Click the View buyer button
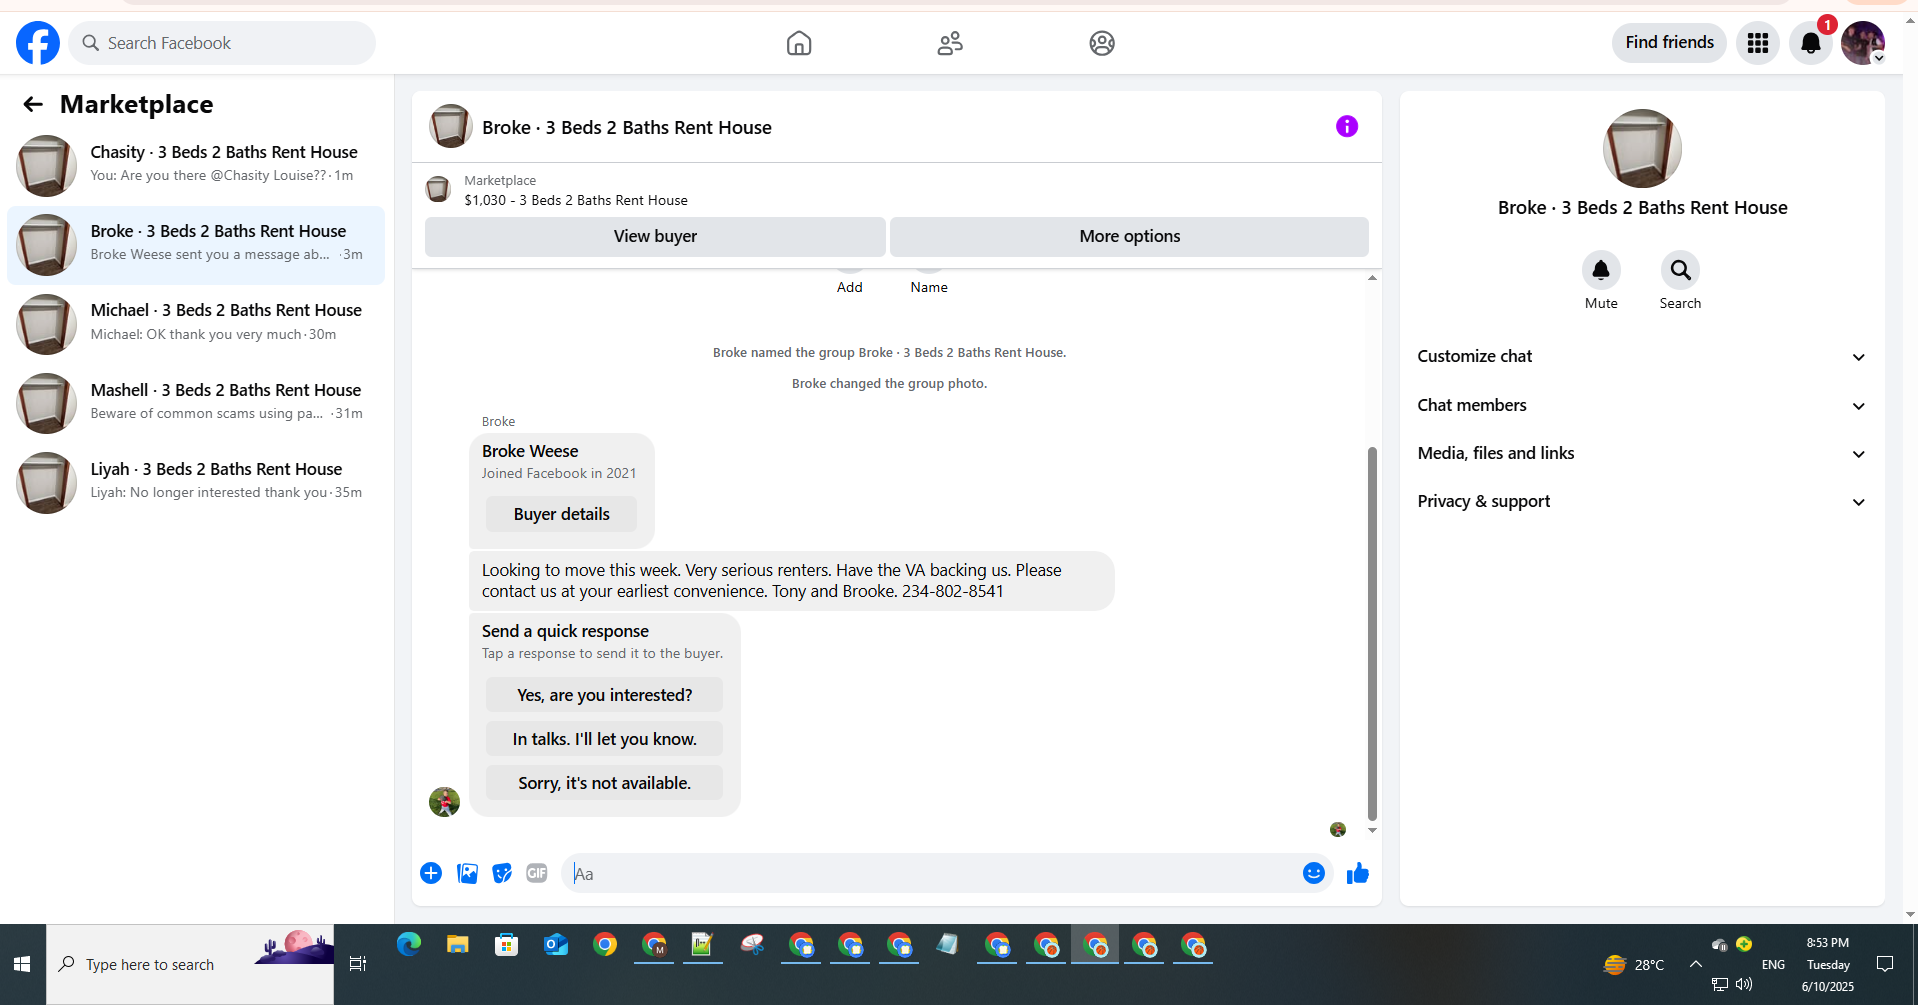Screen dimensions: 1918x1005 pos(655,236)
